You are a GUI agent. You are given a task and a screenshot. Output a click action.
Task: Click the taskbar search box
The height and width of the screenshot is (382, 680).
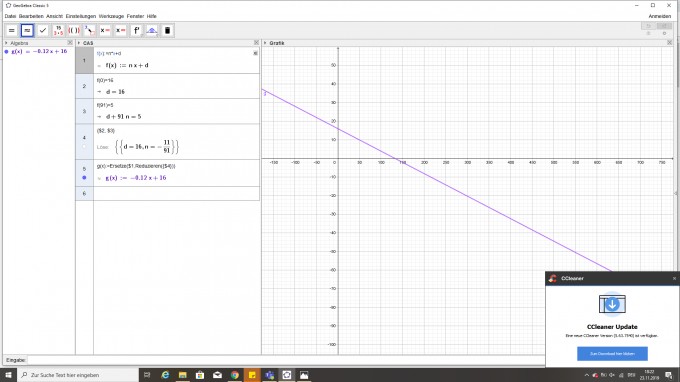point(78,375)
